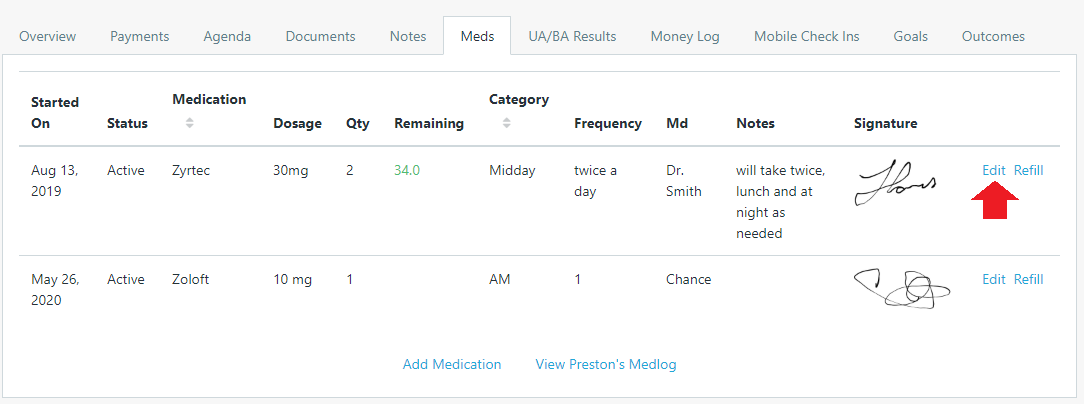
Task: Sort the table by Category column
Action: [506, 123]
